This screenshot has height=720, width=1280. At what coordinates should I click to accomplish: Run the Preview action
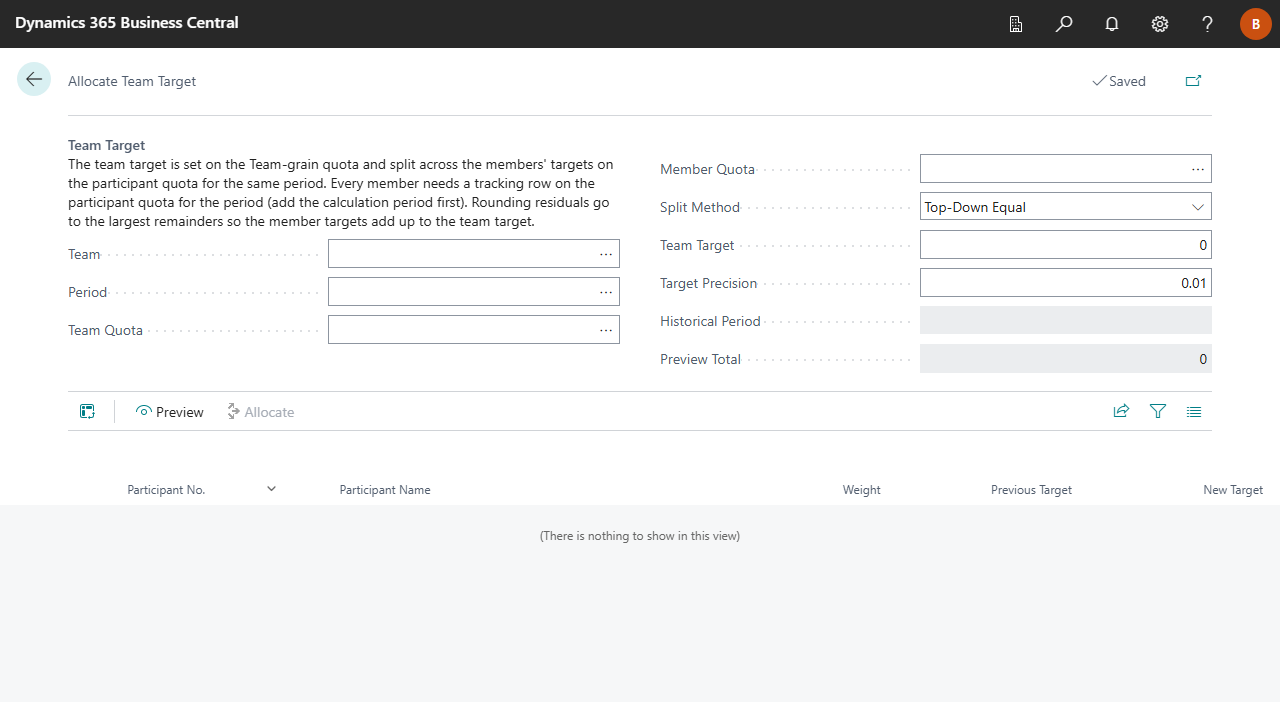(170, 412)
